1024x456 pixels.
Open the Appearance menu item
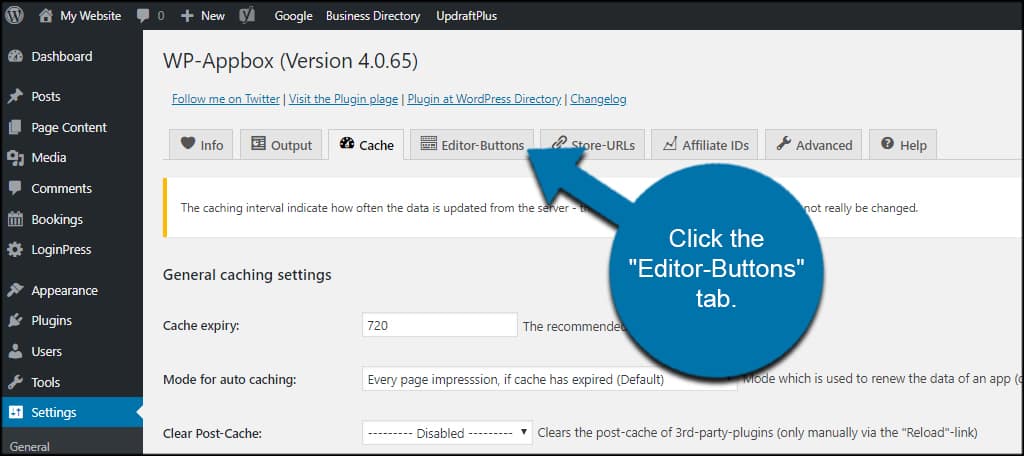pos(71,290)
